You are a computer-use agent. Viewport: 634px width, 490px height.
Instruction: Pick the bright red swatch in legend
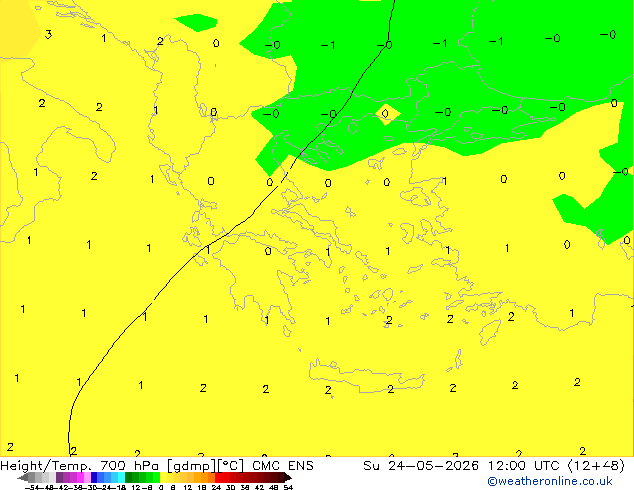218,477
